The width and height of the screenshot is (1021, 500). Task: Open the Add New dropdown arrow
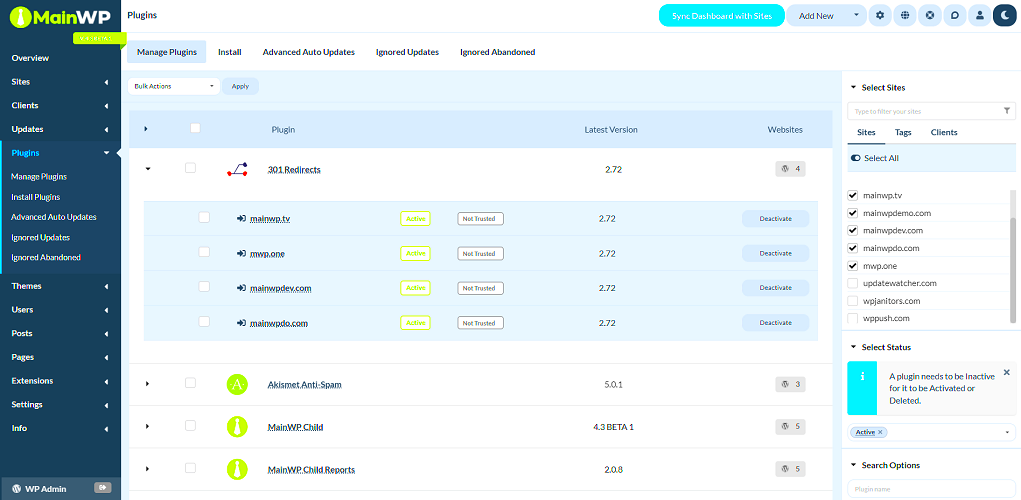(856, 15)
